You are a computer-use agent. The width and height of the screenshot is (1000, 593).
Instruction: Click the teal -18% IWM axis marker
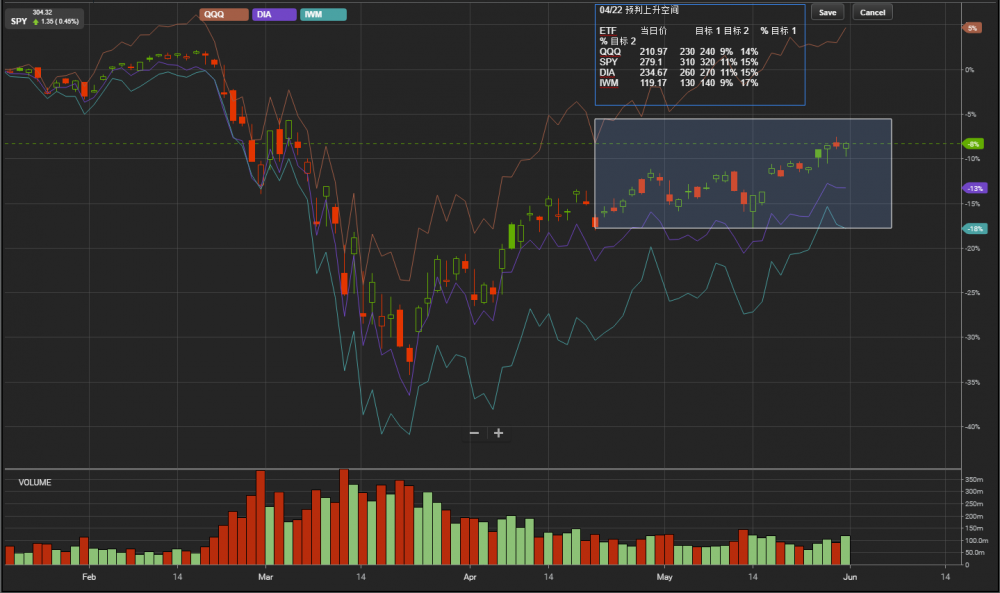pyautogui.click(x=973, y=229)
